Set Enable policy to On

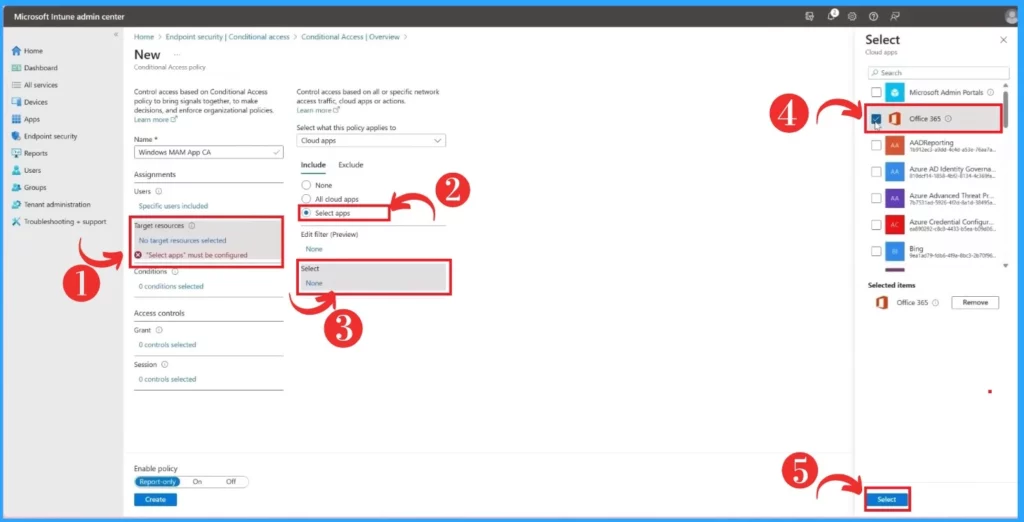(x=197, y=481)
